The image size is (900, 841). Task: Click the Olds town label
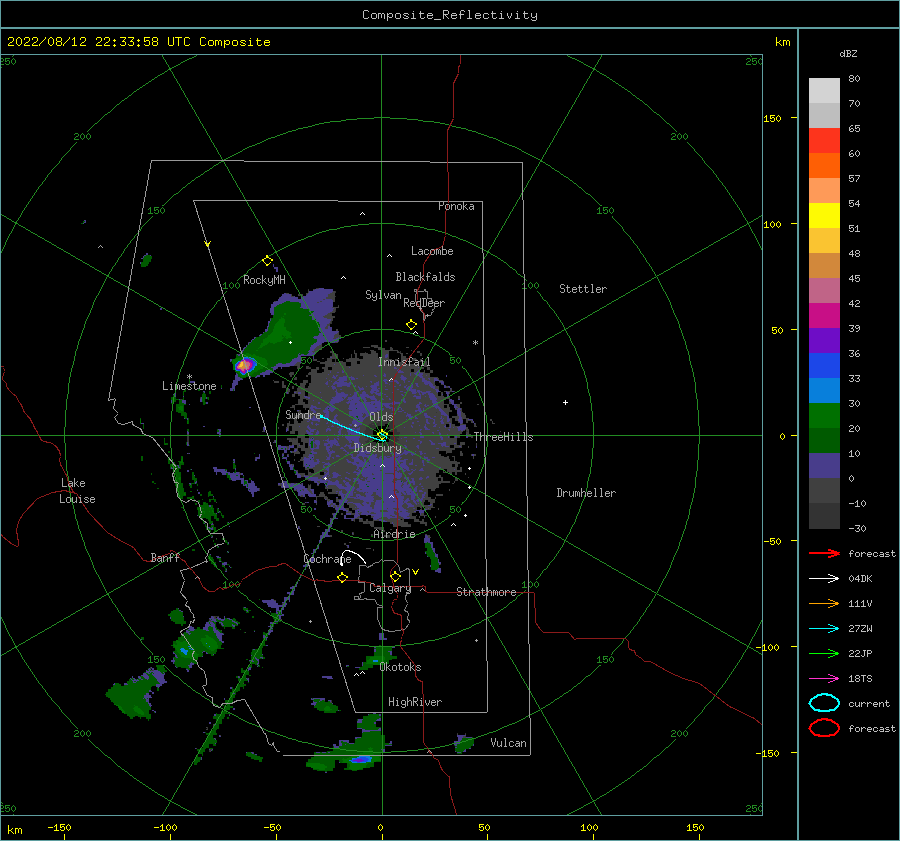pos(381,417)
